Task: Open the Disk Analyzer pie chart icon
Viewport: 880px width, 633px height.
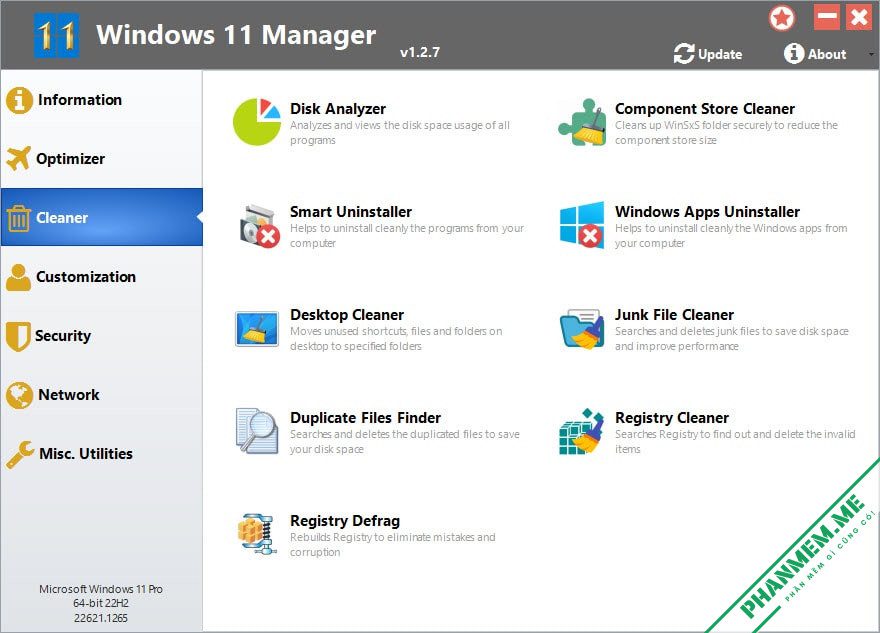Action: 256,122
